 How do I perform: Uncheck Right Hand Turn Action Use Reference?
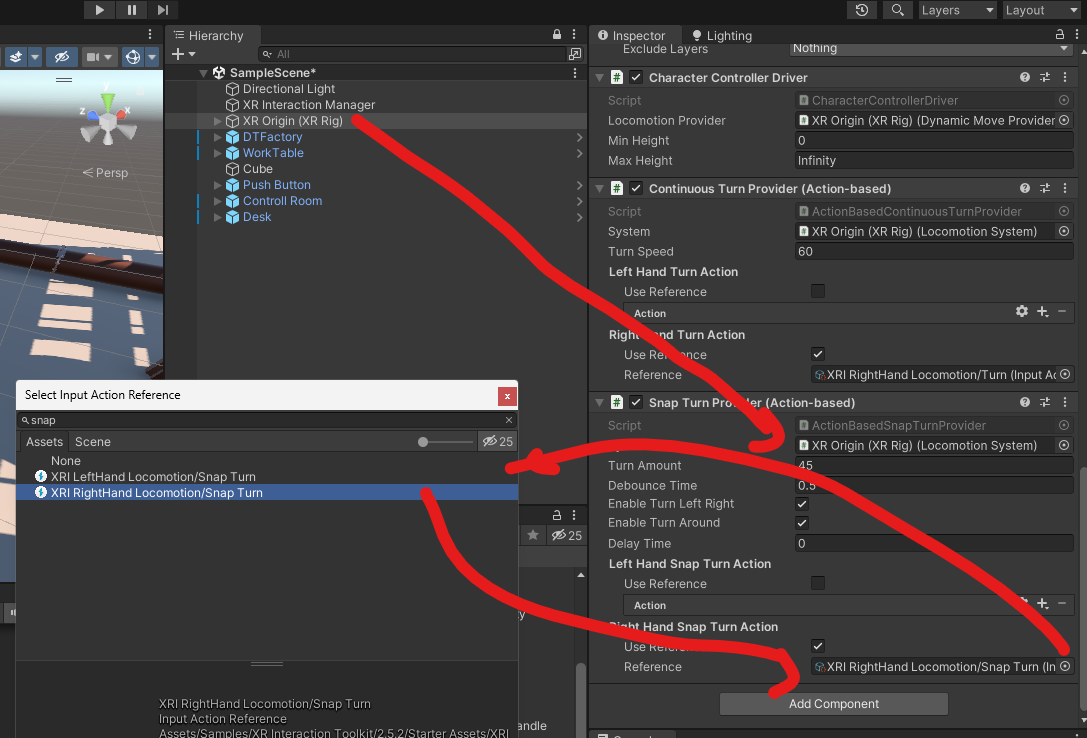point(818,354)
